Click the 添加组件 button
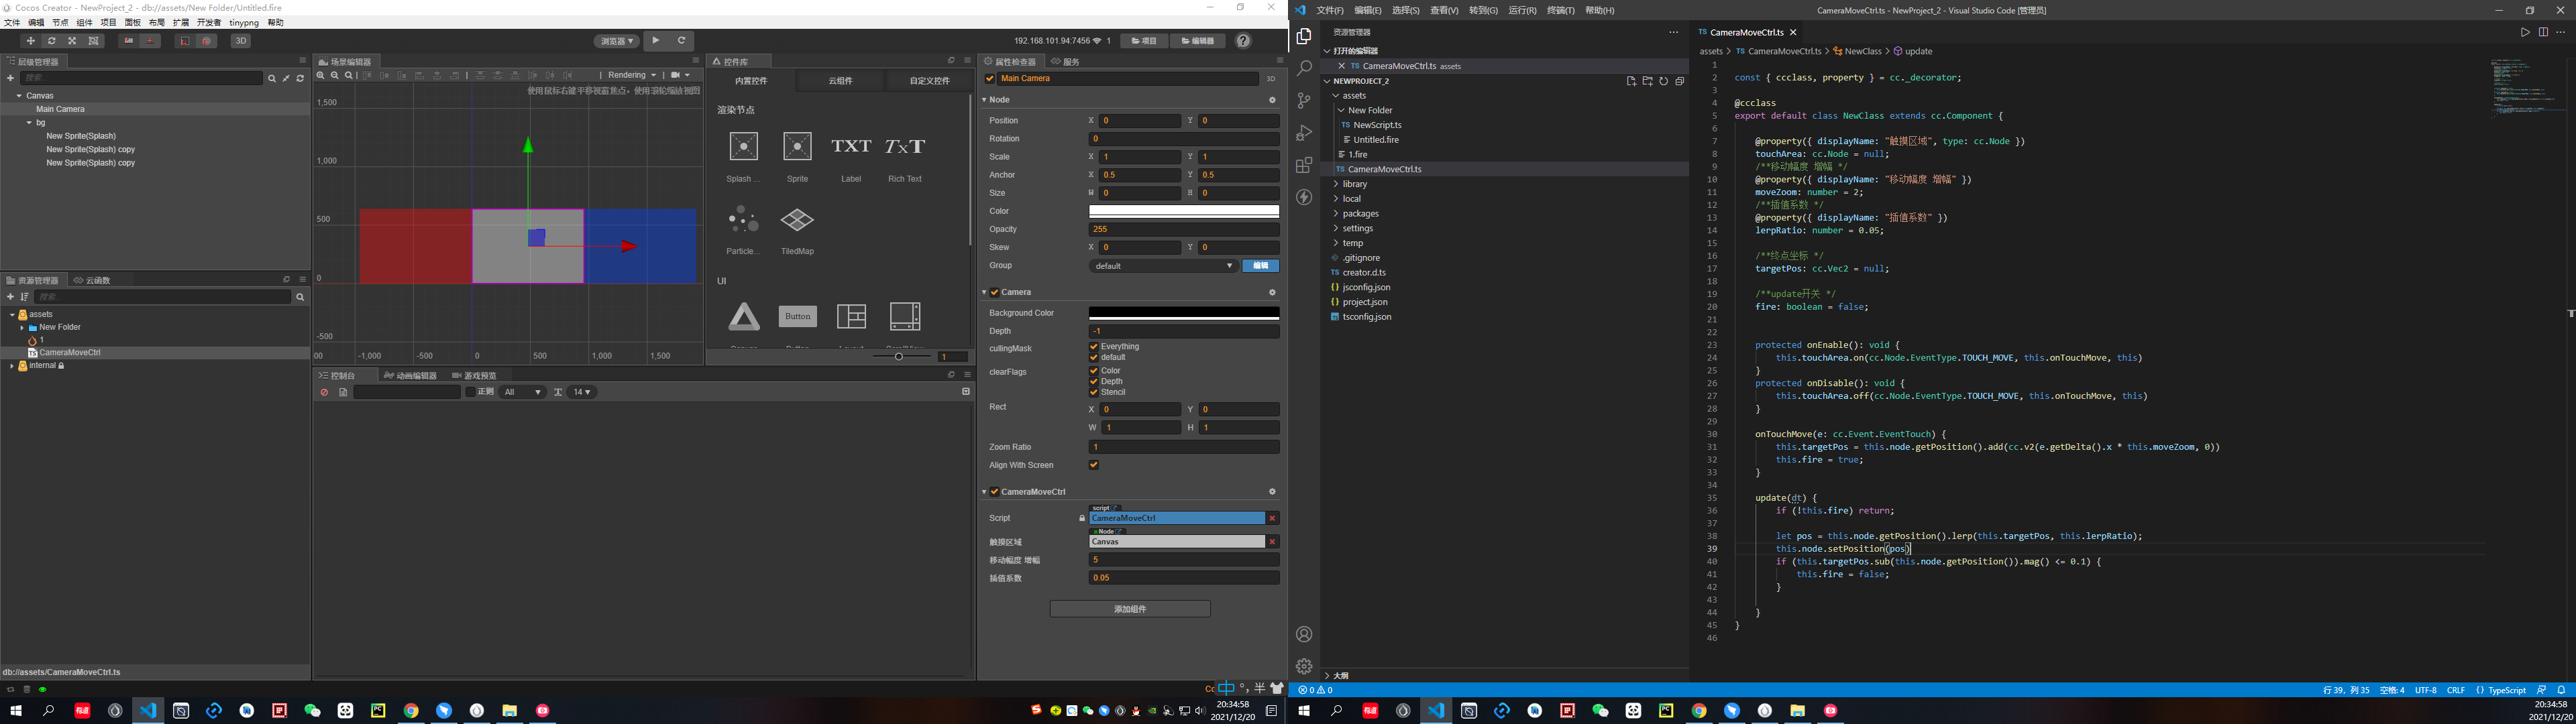The width and height of the screenshot is (2576, 724). click(1130, 609)
